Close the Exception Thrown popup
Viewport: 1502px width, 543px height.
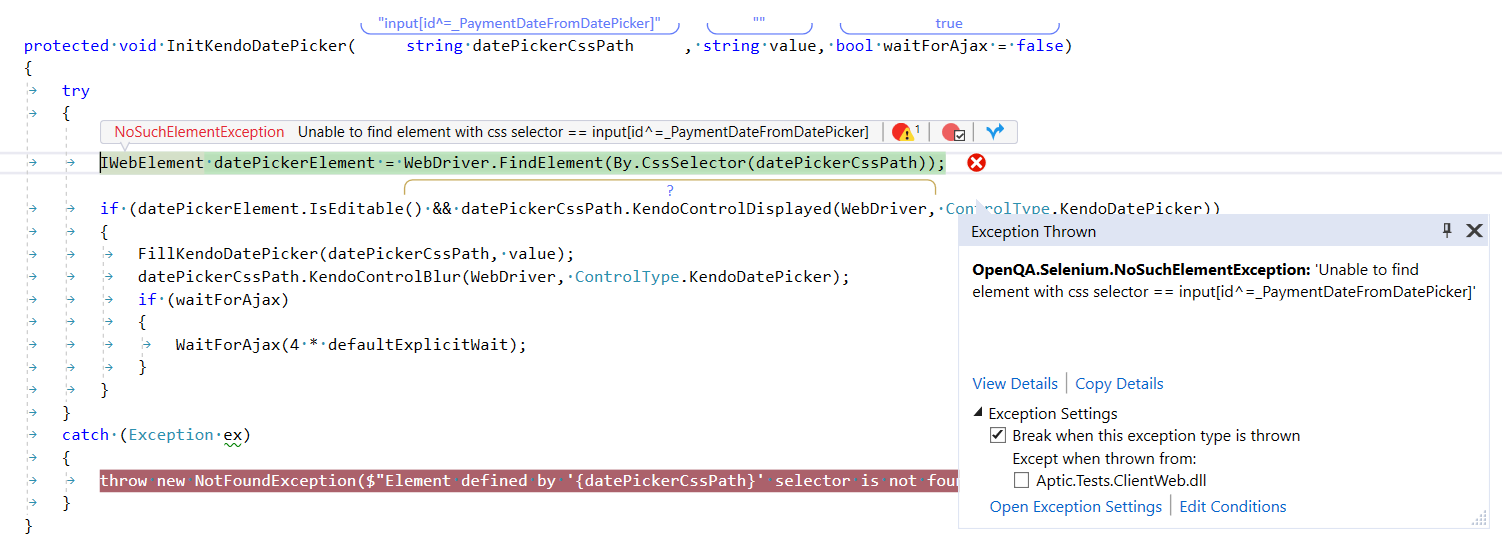point(1474,231)
